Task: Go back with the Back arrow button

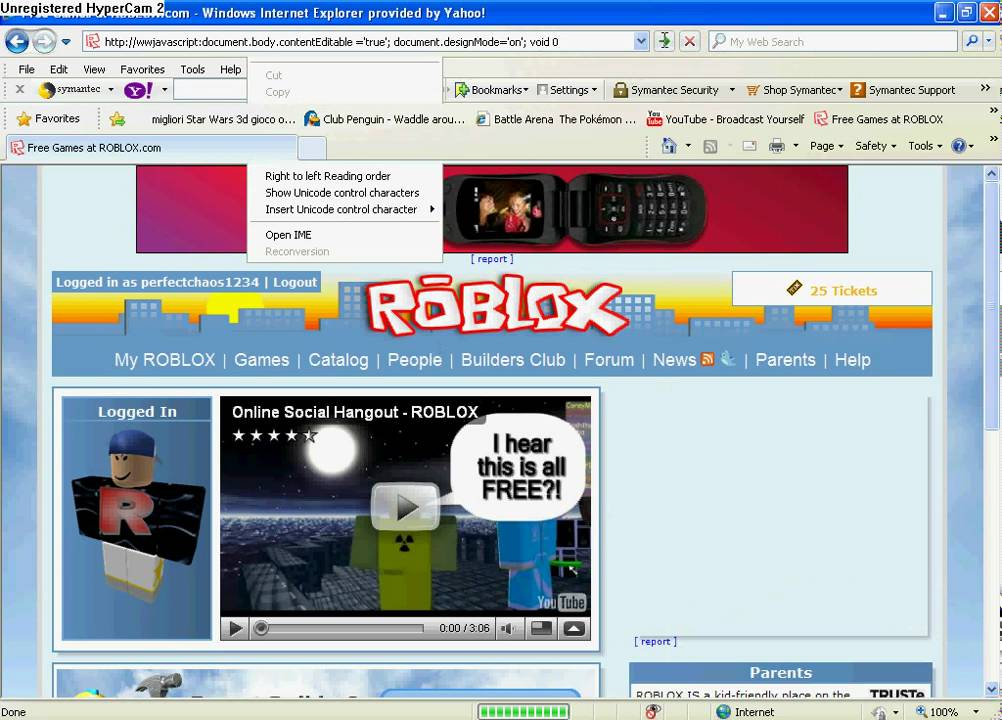Action: pos(17,42)
